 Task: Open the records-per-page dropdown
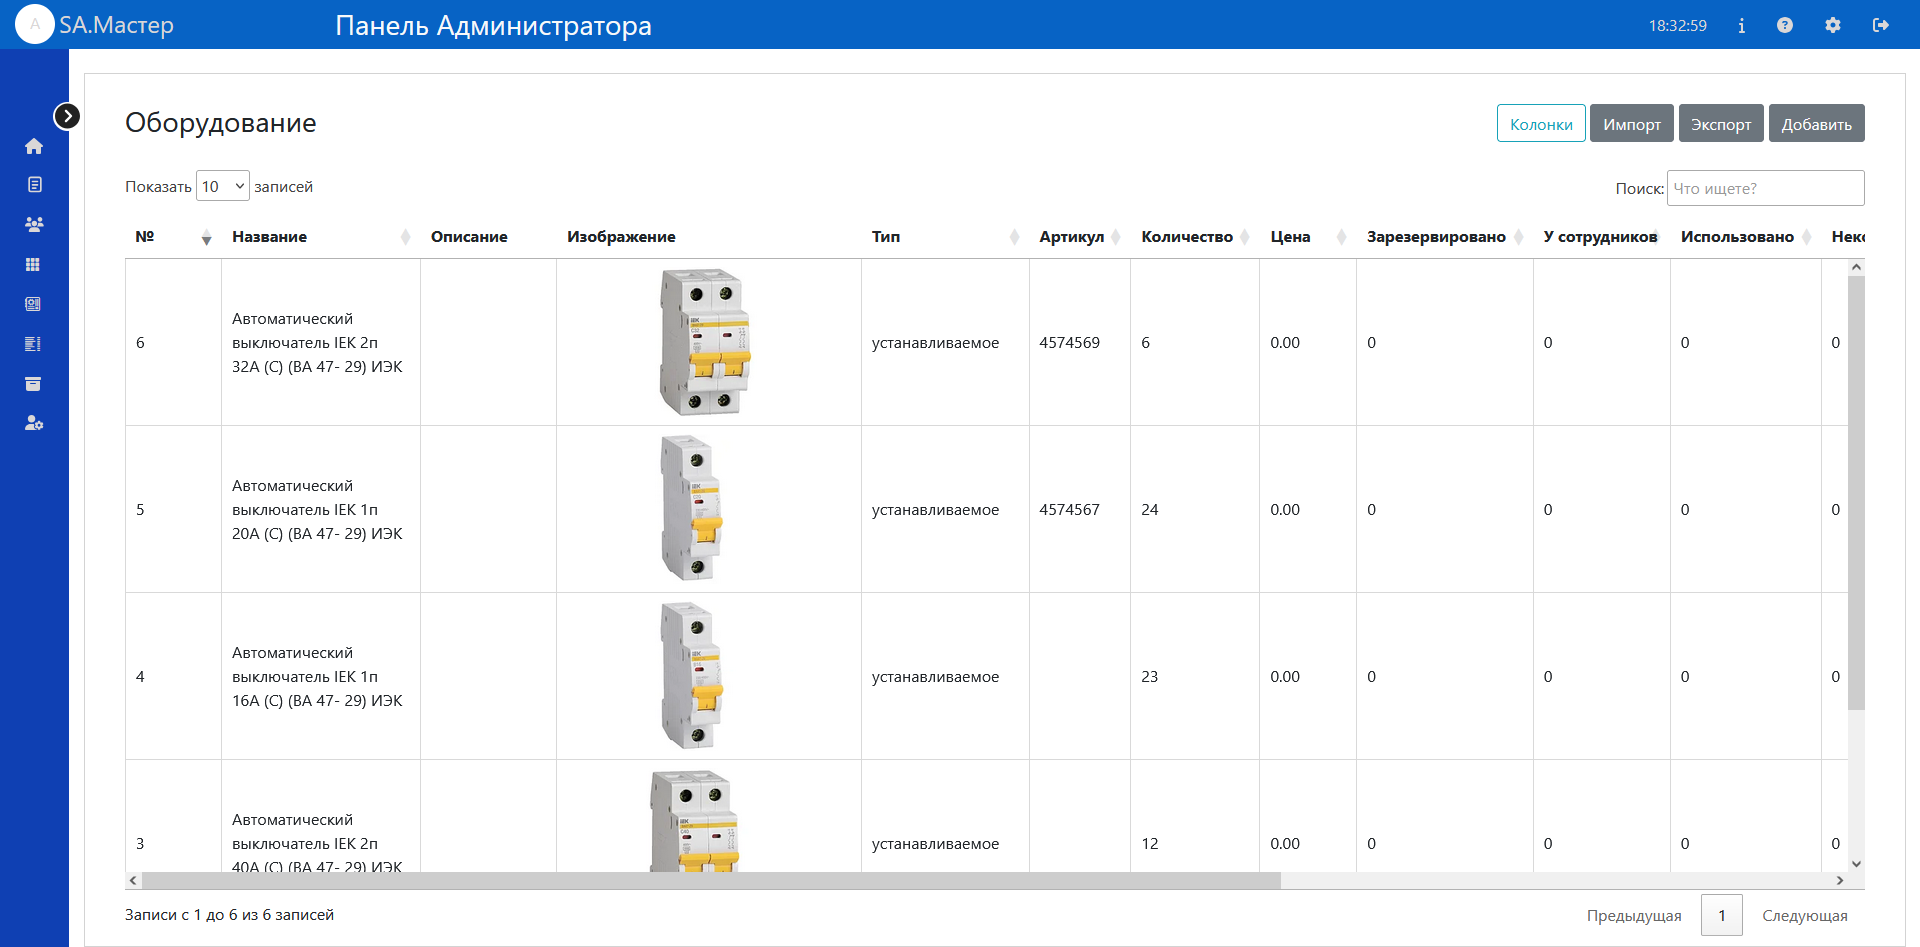222,186
